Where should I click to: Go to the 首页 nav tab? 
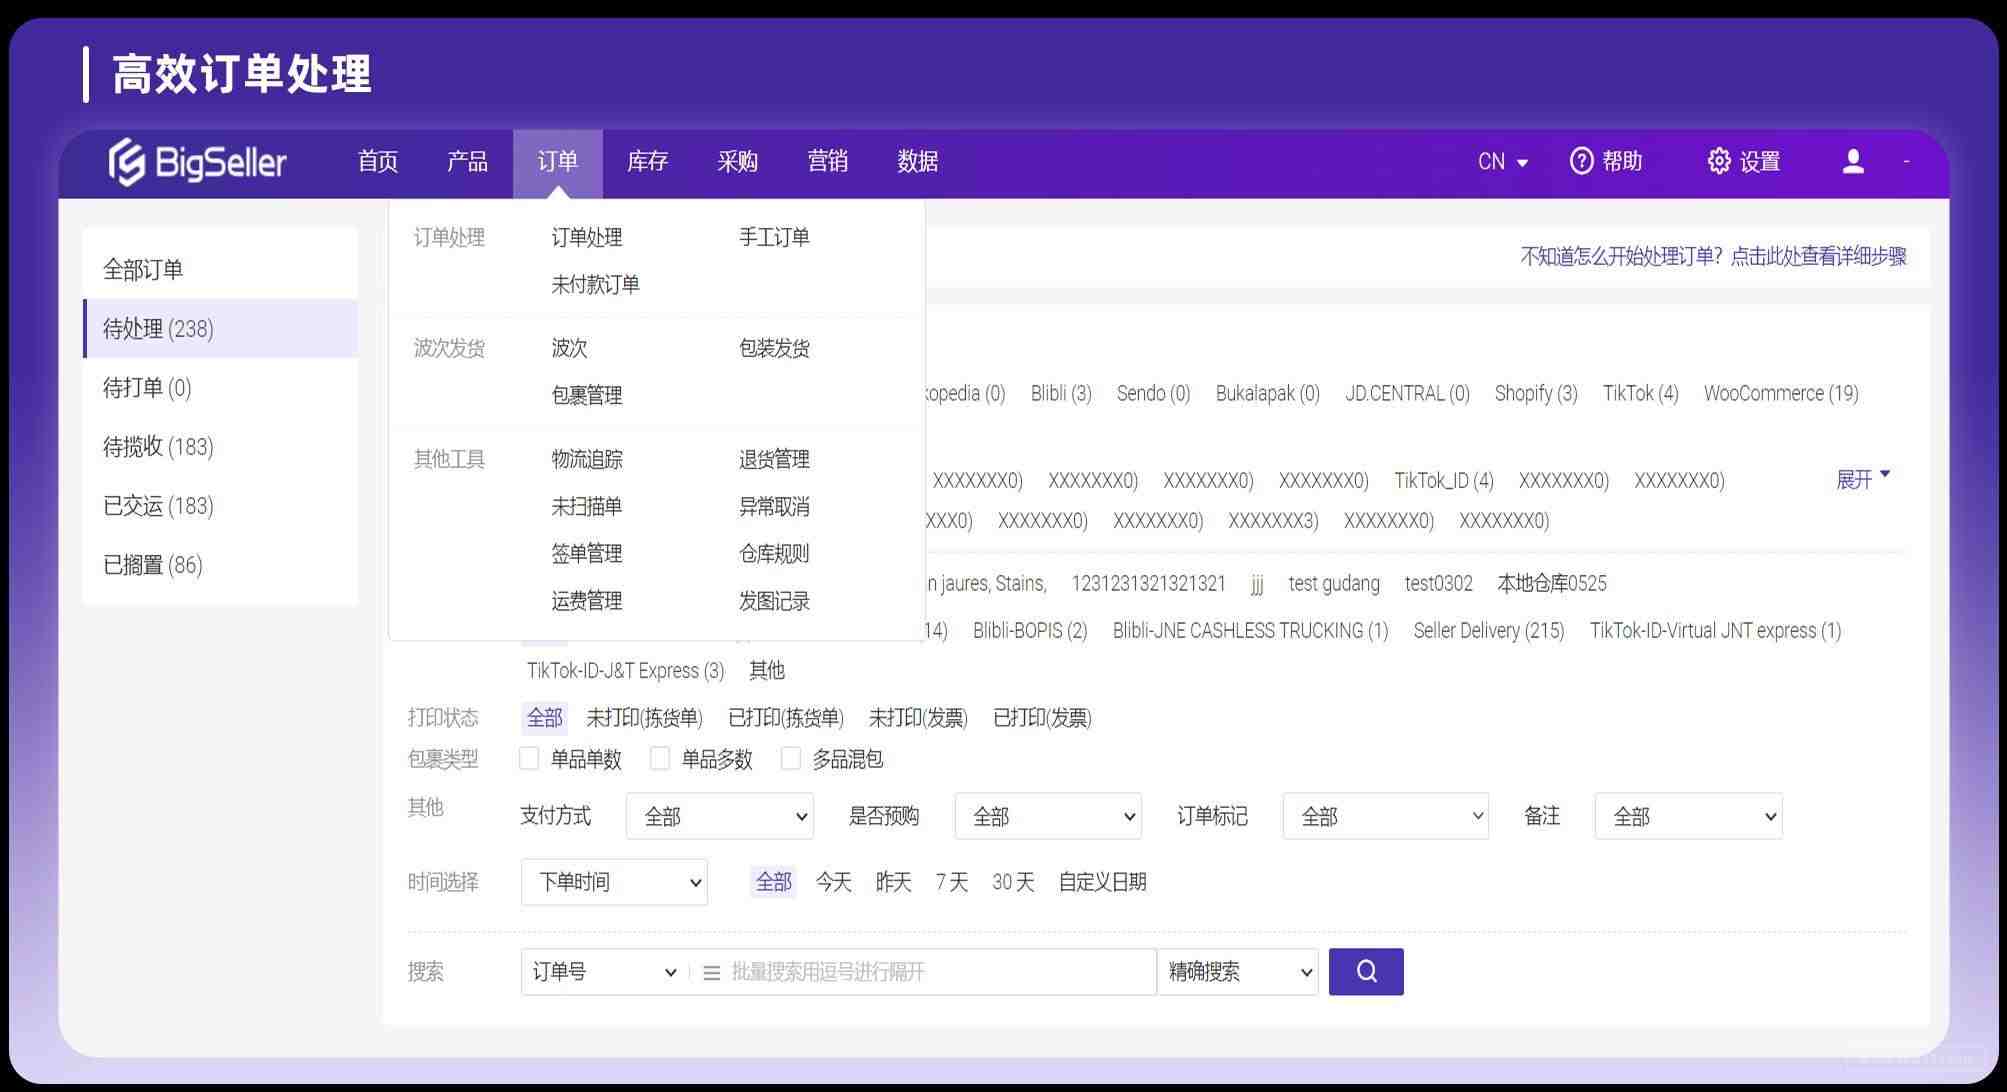[x=378, y=161]
